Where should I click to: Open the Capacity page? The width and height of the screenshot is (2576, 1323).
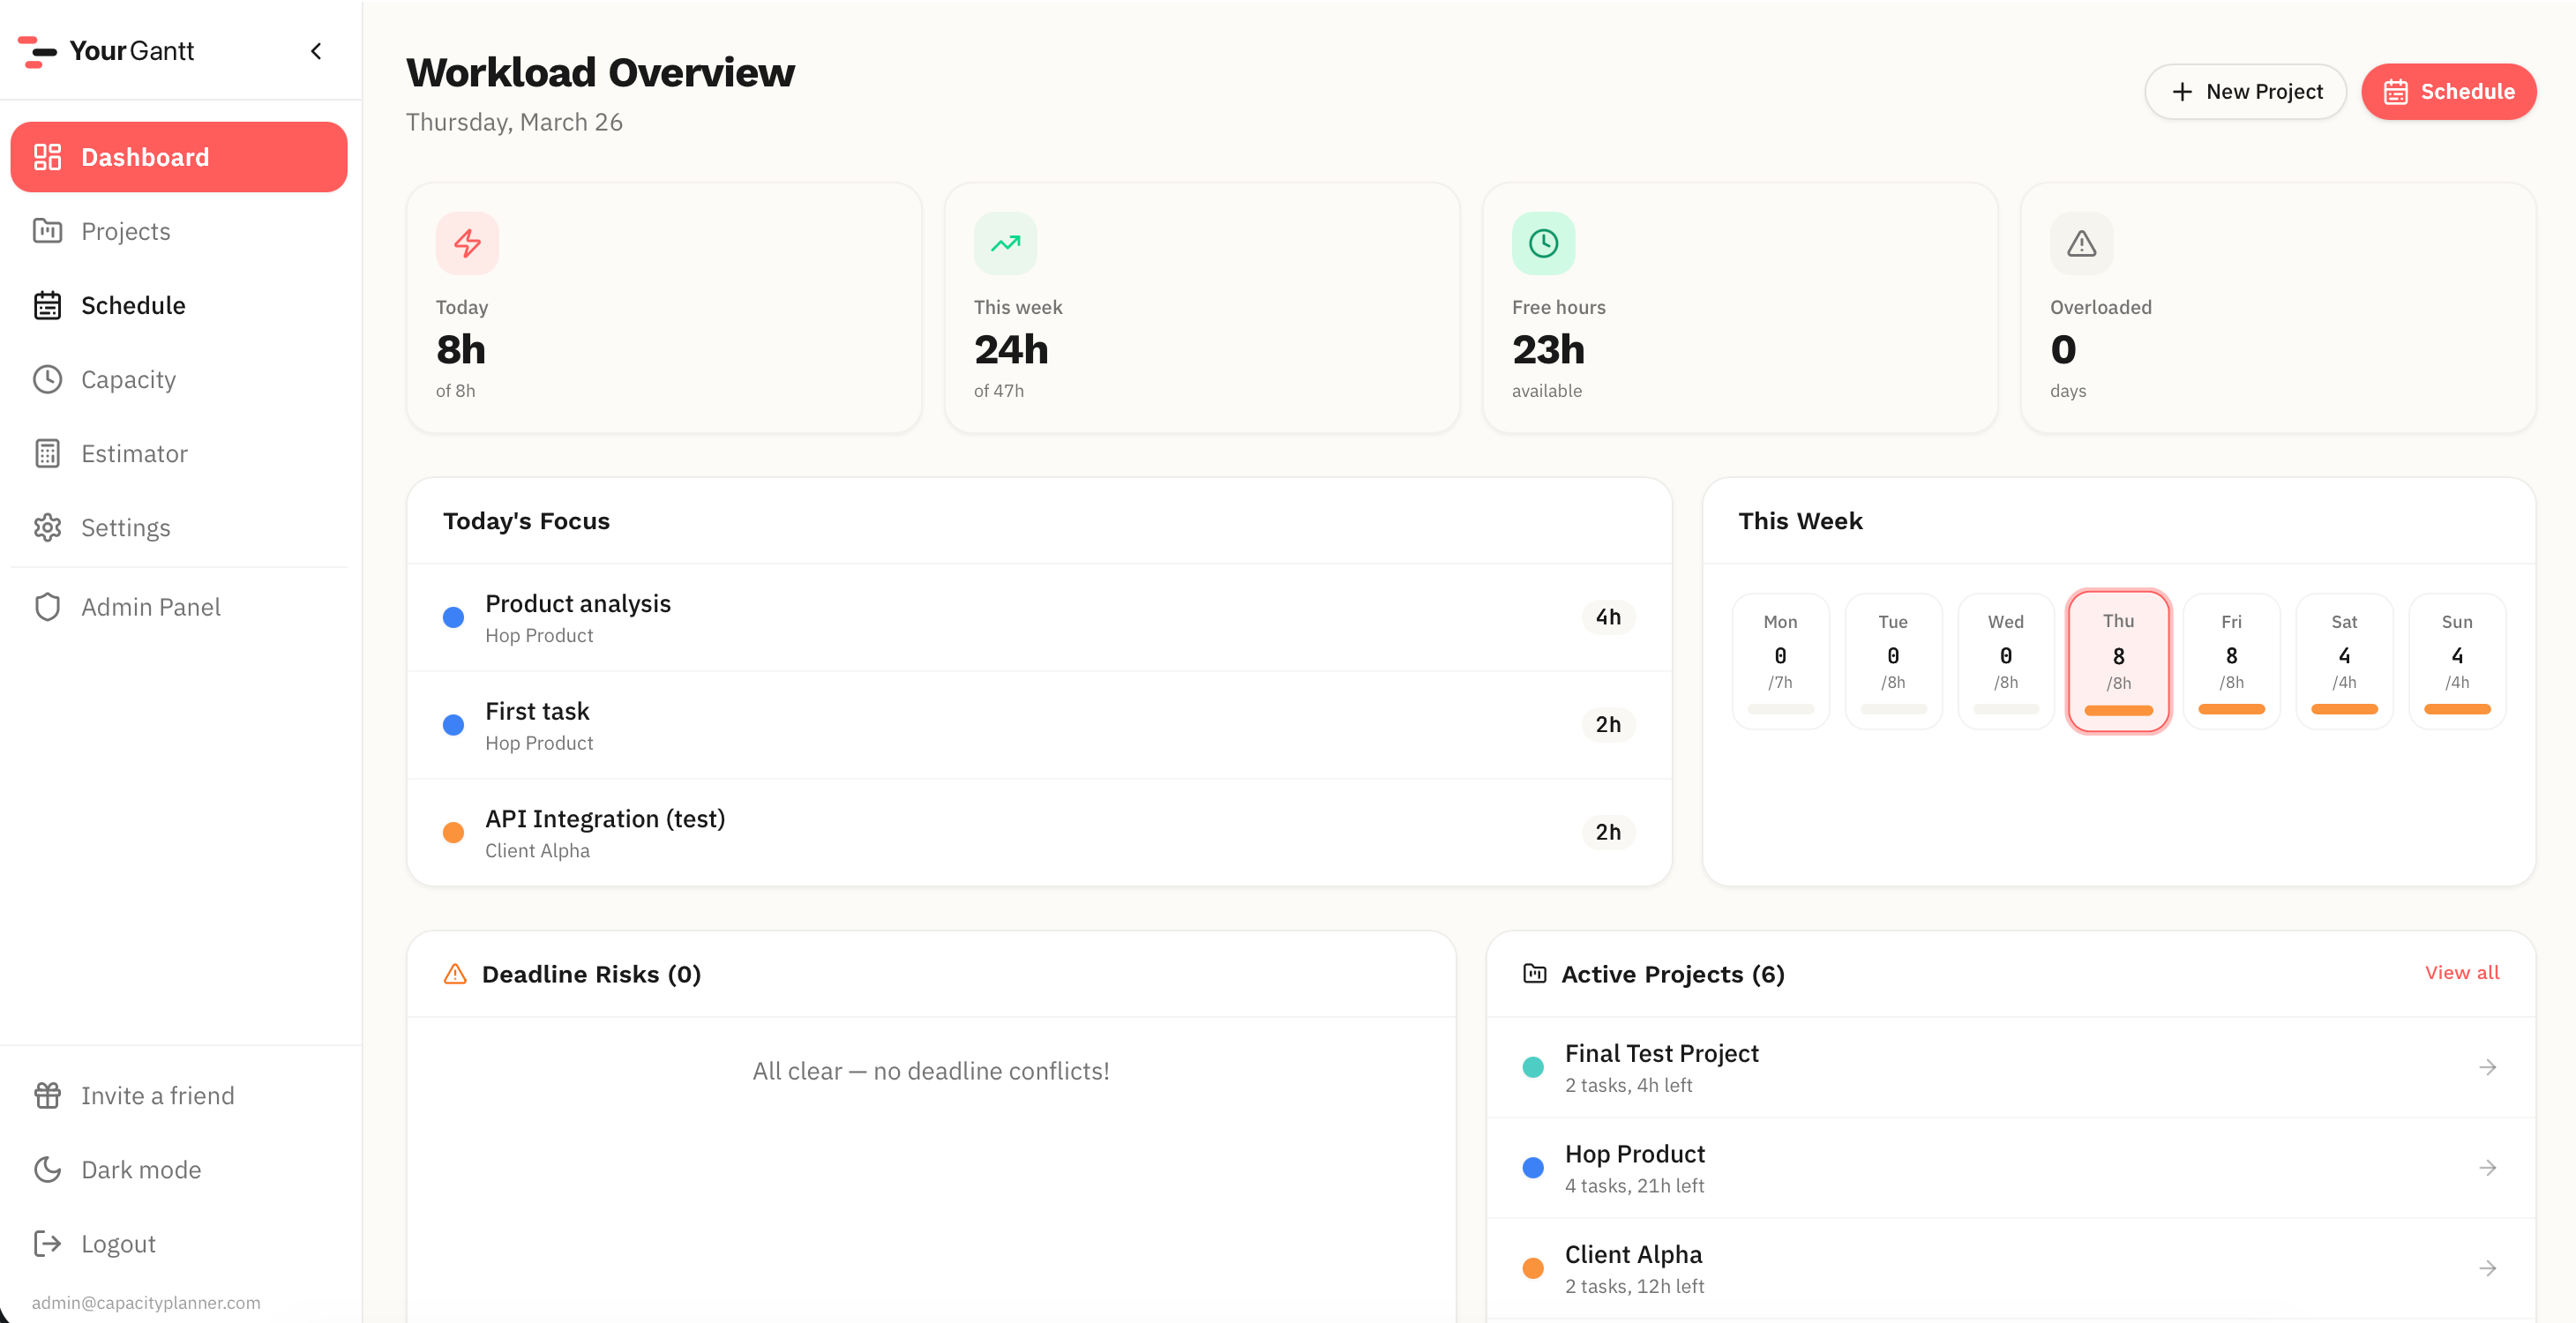(x=179, y=379)
